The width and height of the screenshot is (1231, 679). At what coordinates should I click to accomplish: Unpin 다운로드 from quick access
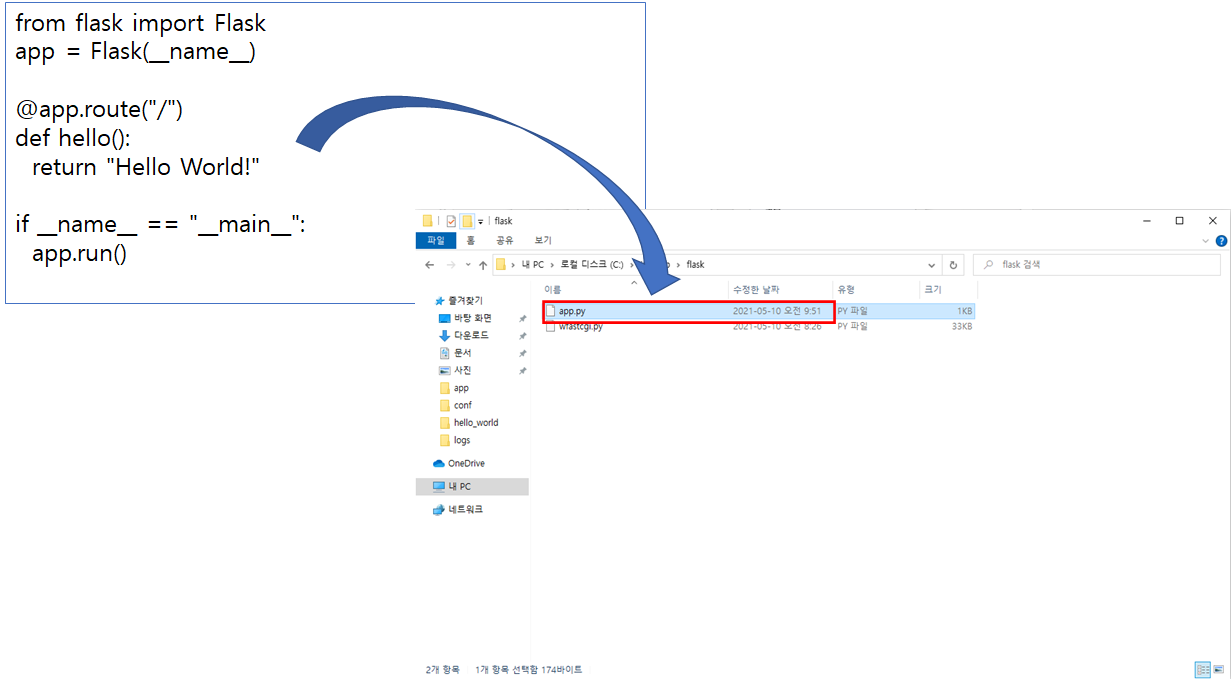522,336
